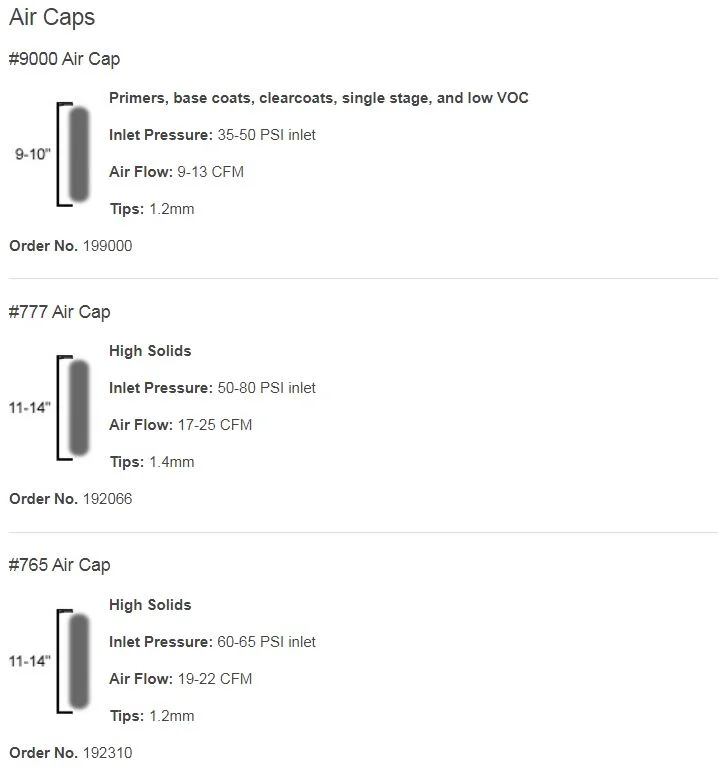Click Inlet Pressure 35-50 PSI inlet text
Image resolution: width=718 pixels, height=782 pixels.
point(212,135)
